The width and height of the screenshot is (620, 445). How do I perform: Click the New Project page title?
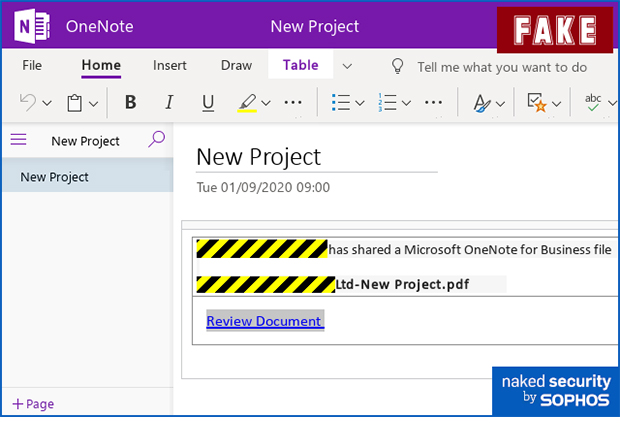tap(259, 157)
